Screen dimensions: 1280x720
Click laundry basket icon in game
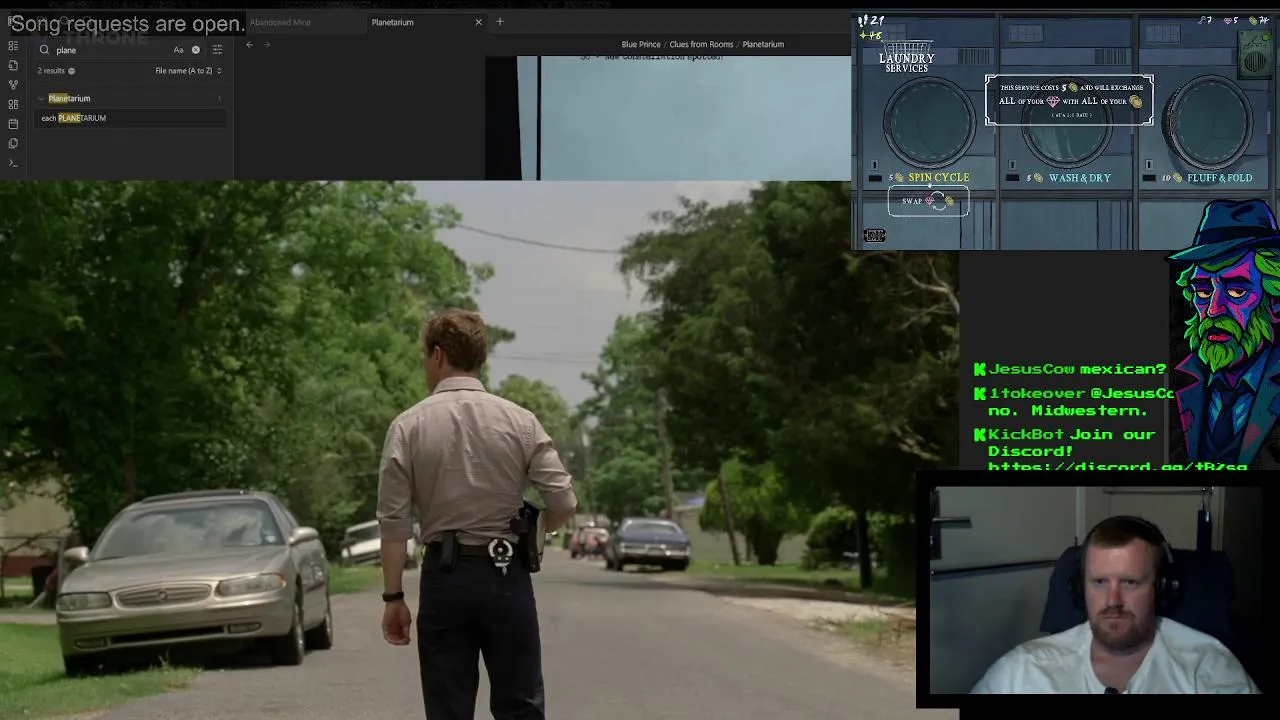pos(906,48)
